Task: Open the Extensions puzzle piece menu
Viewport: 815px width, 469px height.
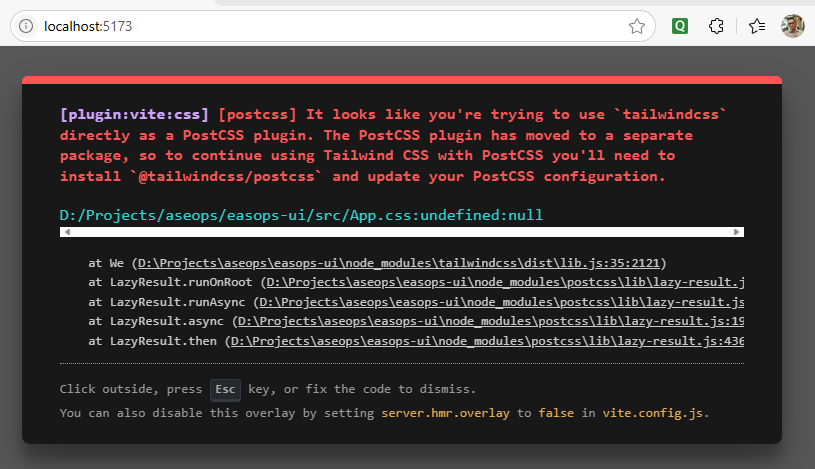Action: pos(716,27)
